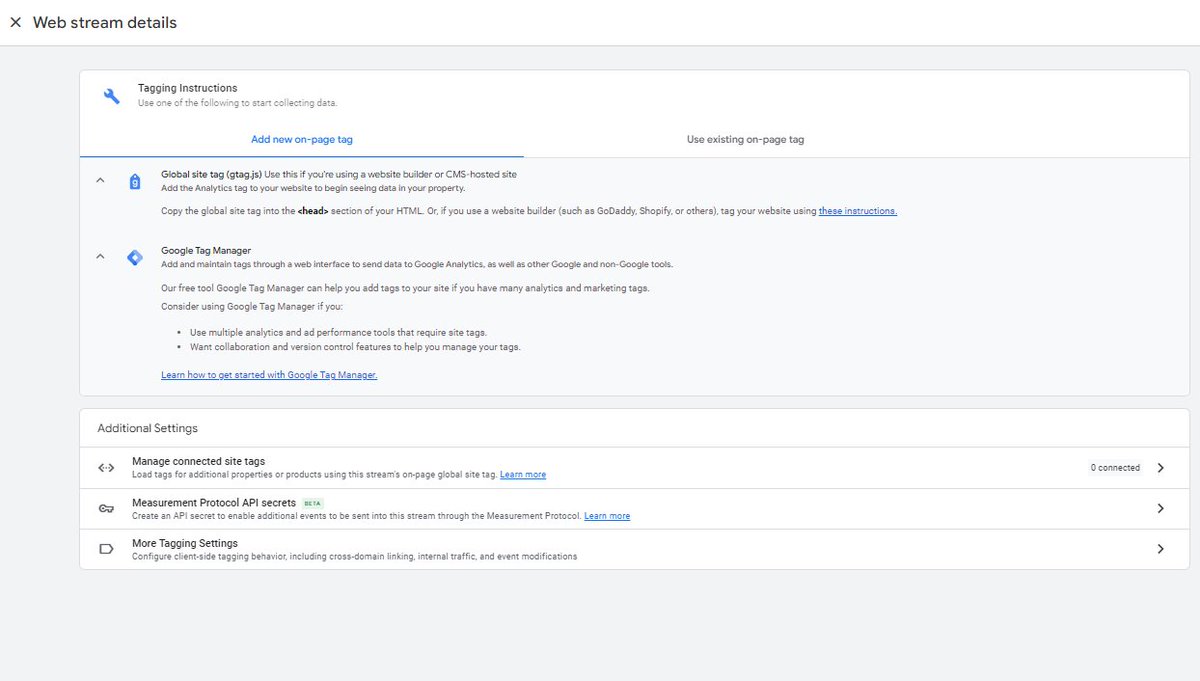This screenshot has height=681, width=1200.
Task: Click the 'Web stream details' title
Action: [x=105, y=22]
